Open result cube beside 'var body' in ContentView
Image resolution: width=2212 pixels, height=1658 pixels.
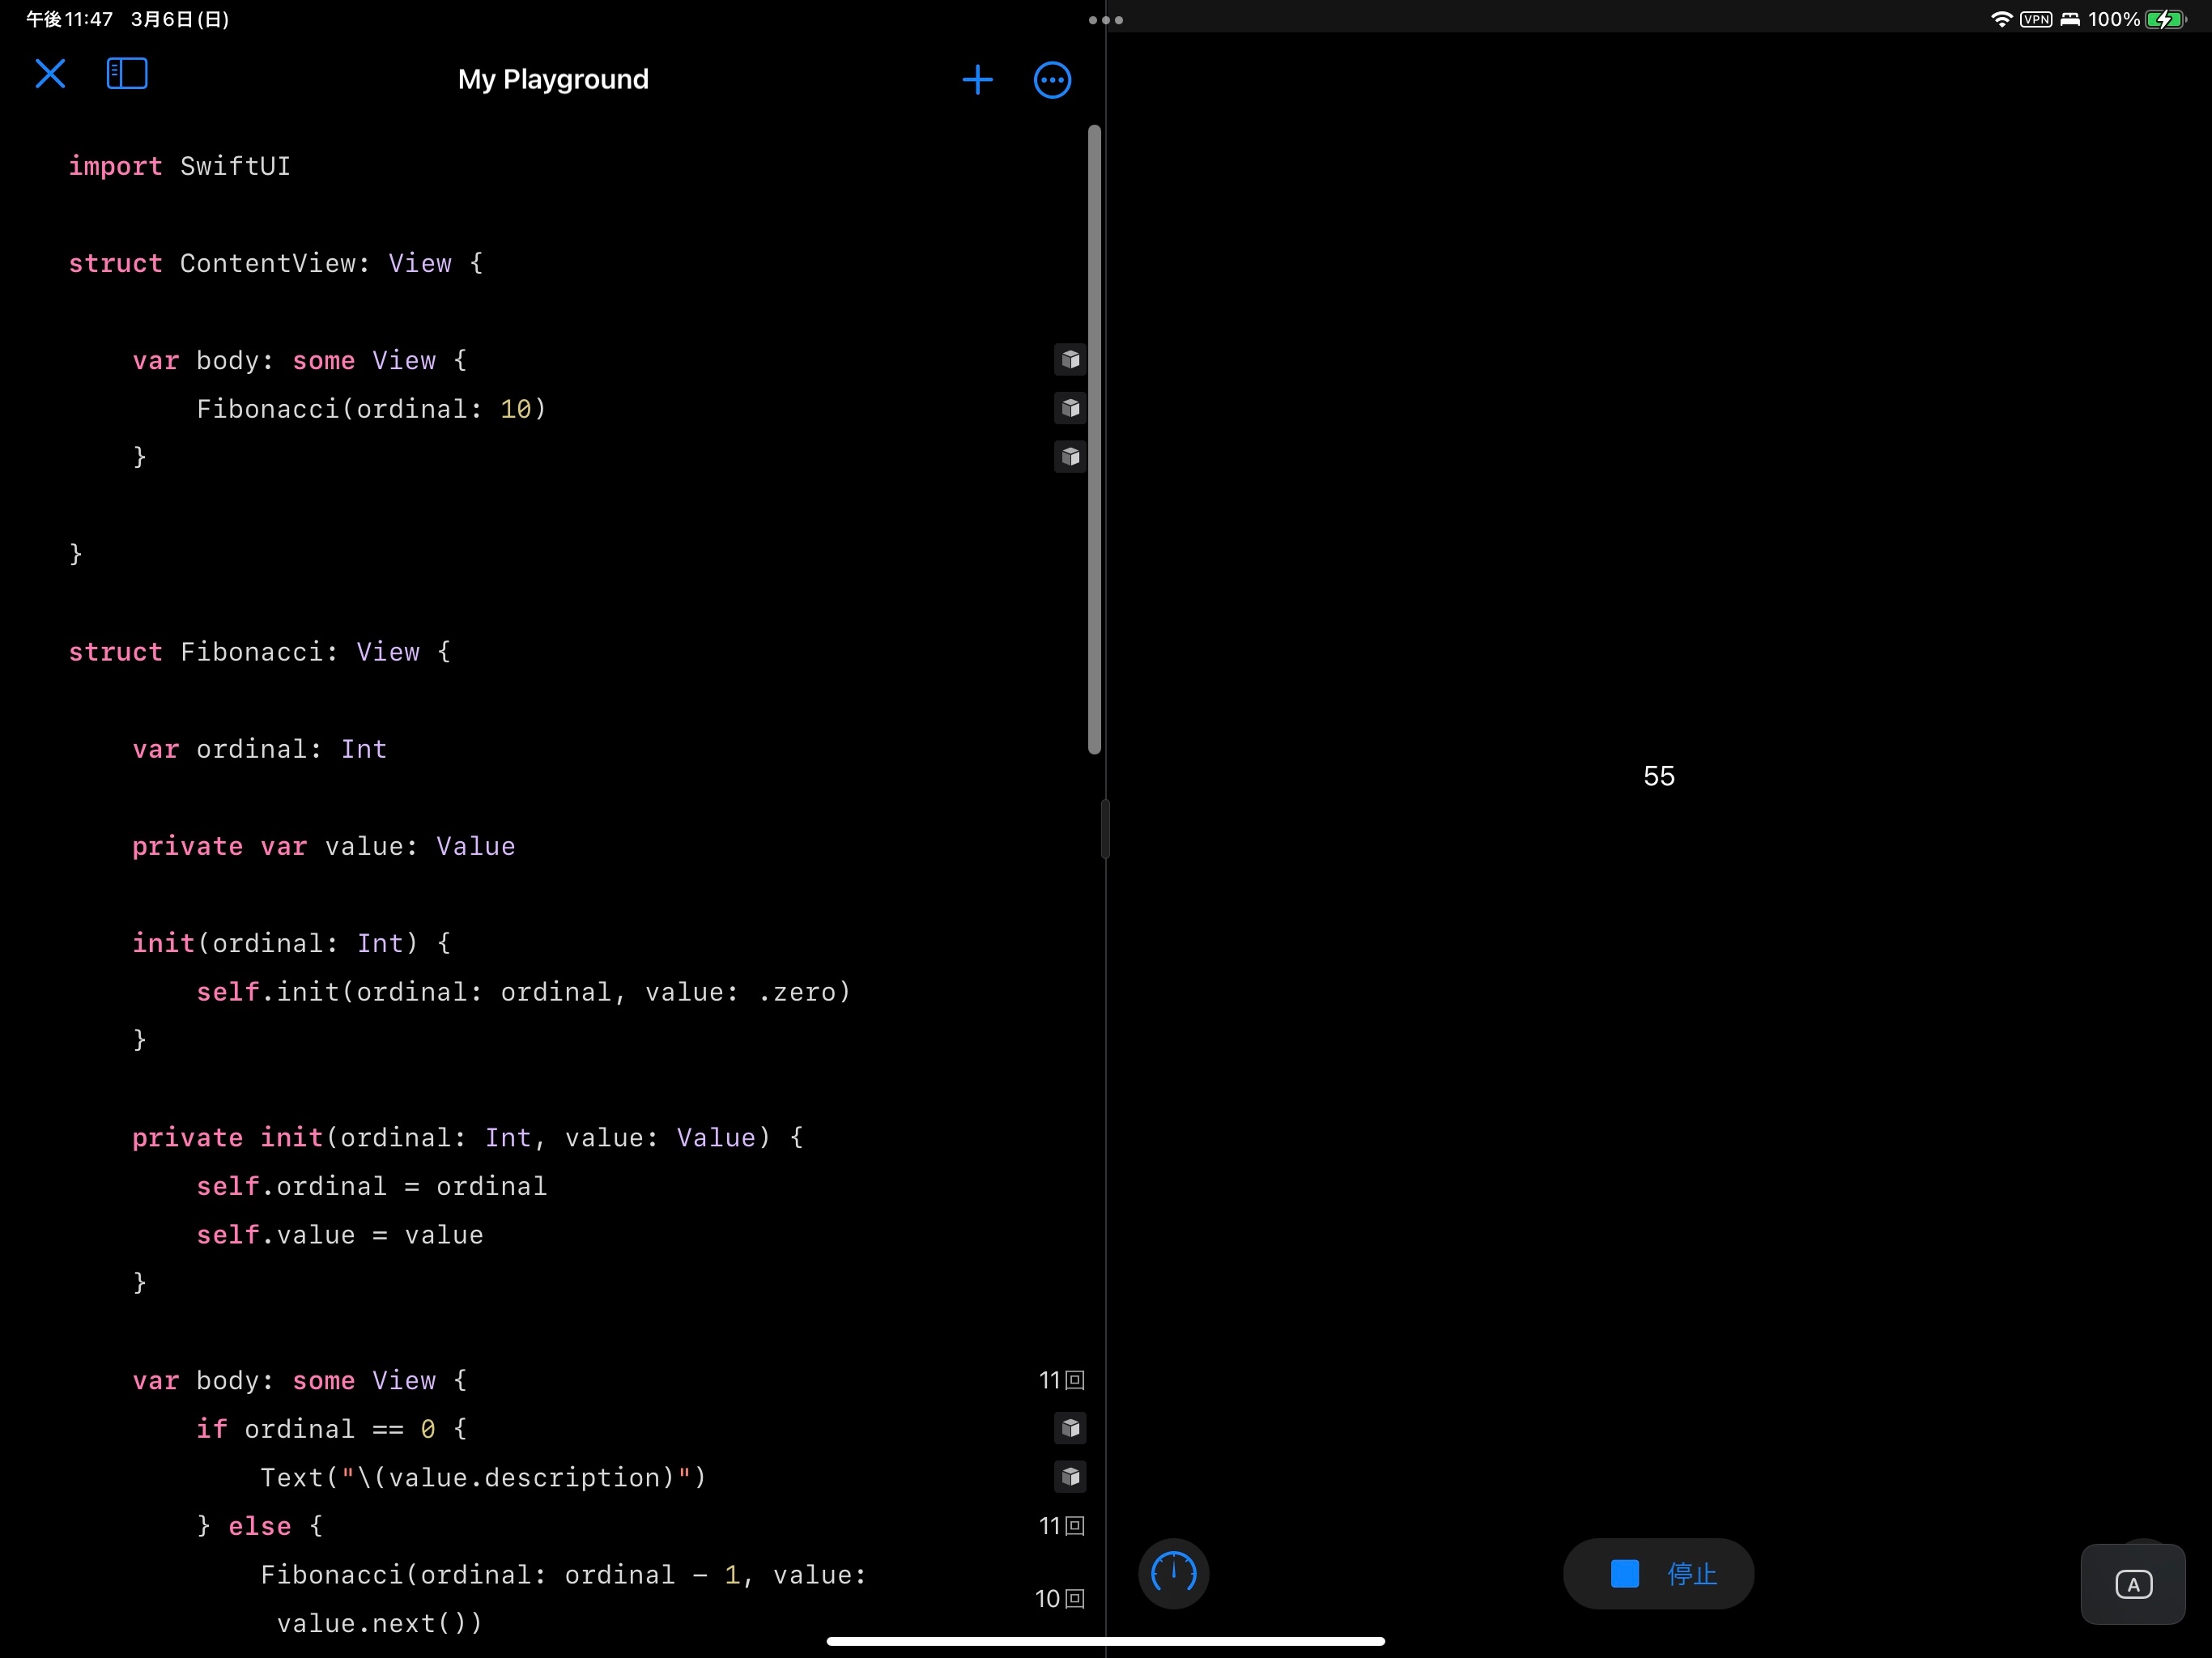1070,360
